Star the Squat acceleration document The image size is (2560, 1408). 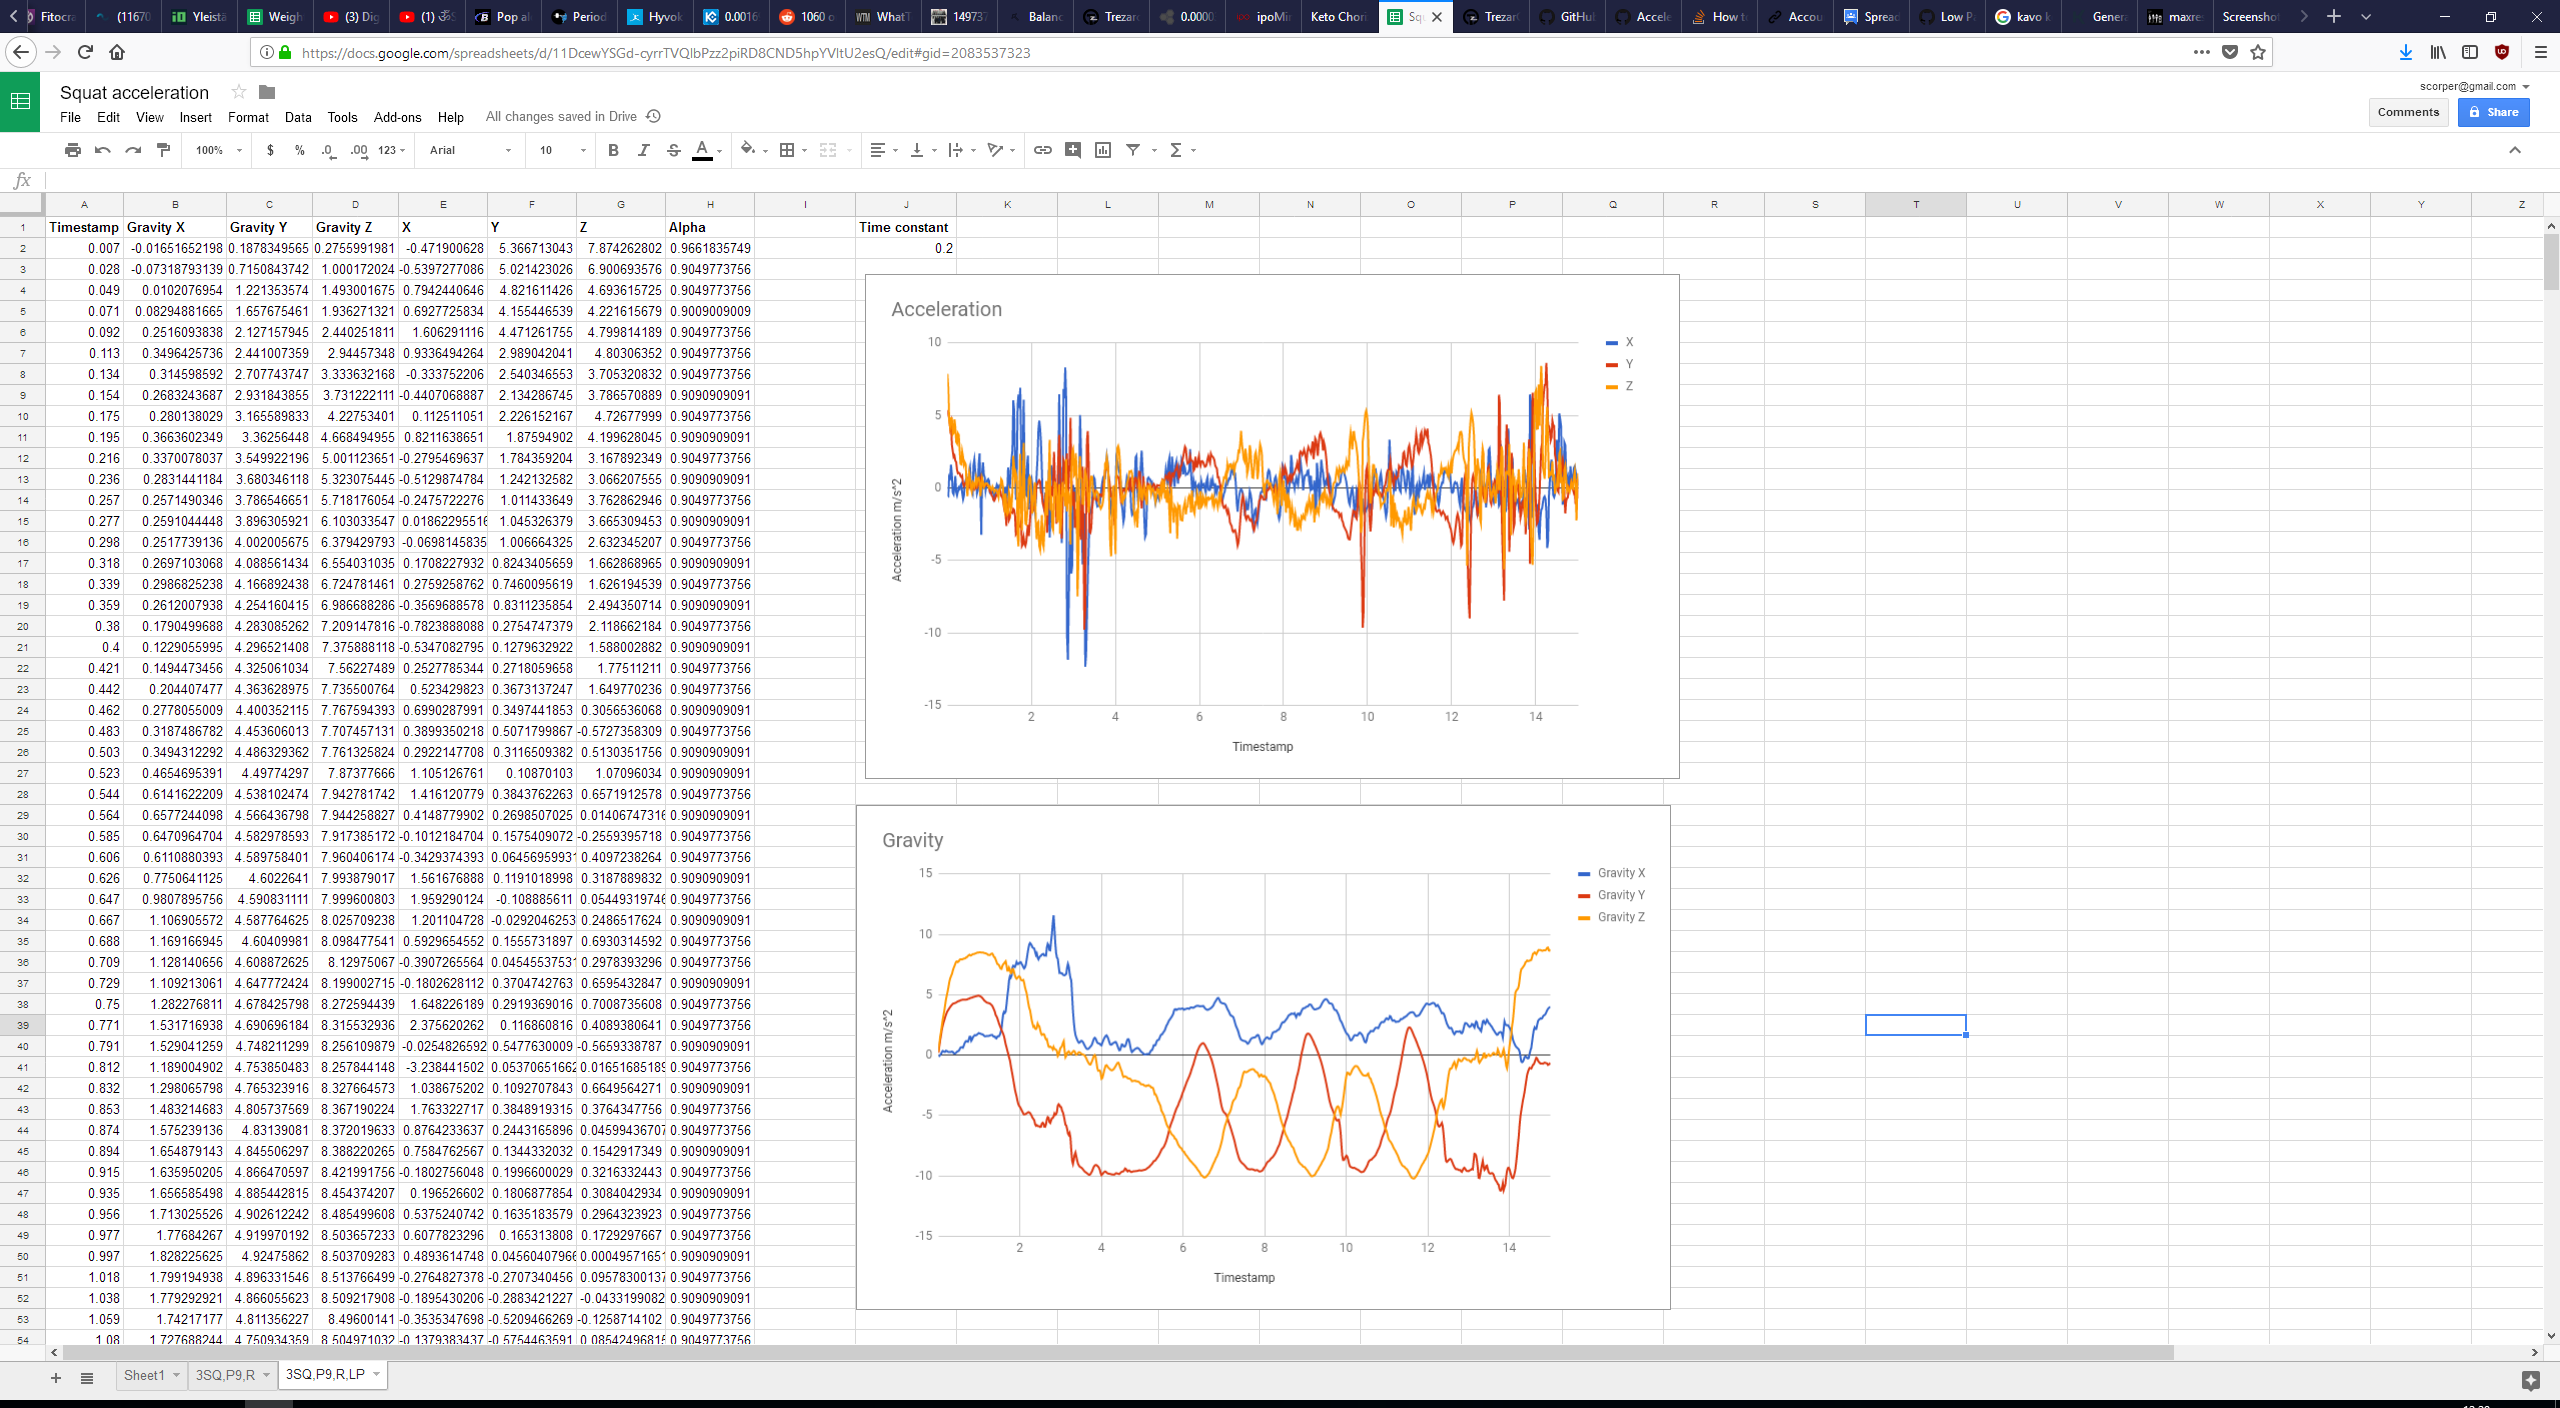click(x=238, y=92)
